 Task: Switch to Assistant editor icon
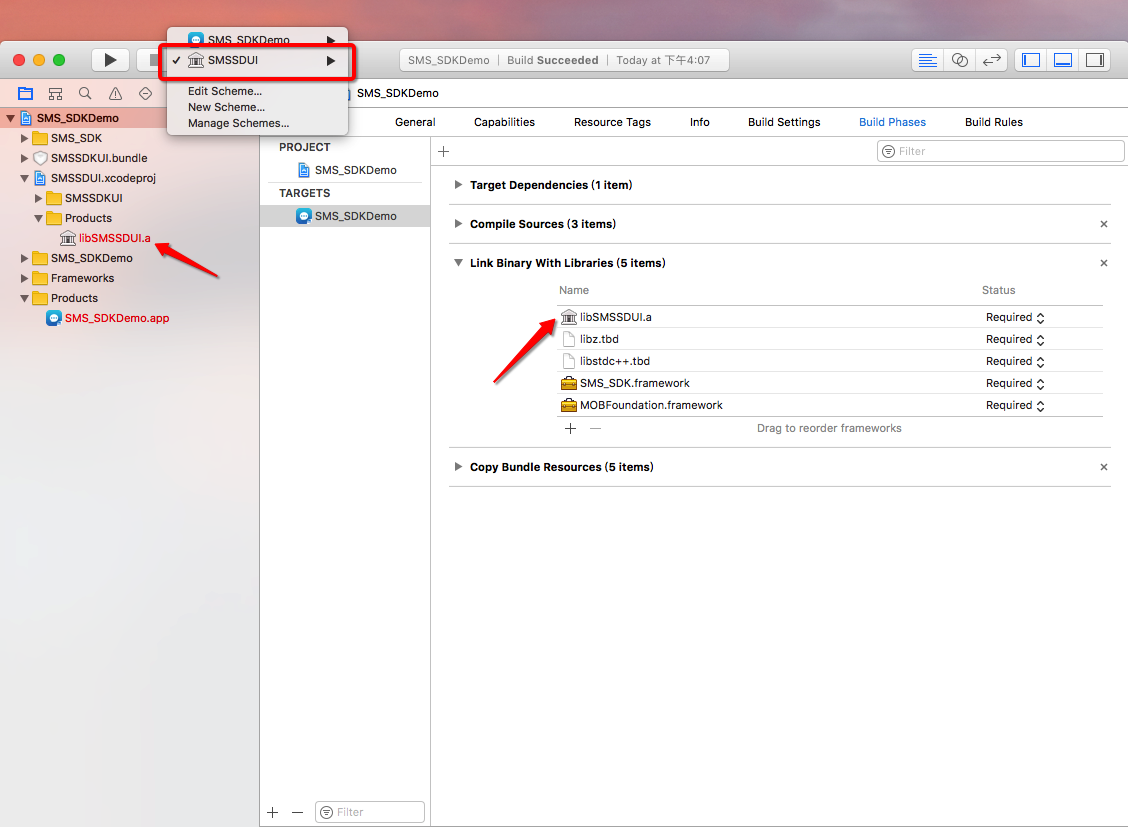coord(960,60)
